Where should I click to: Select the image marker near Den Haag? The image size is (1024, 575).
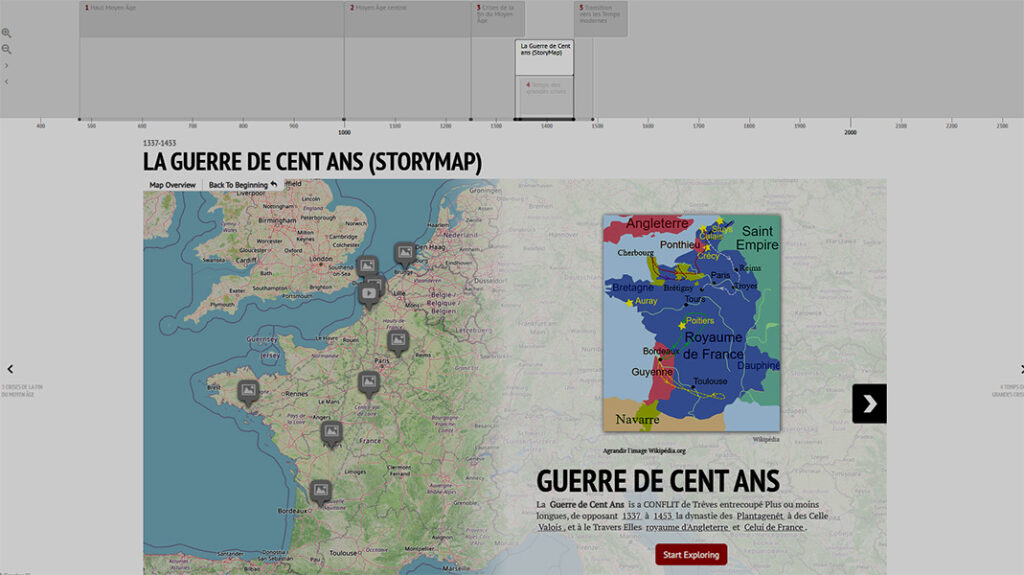405,254
